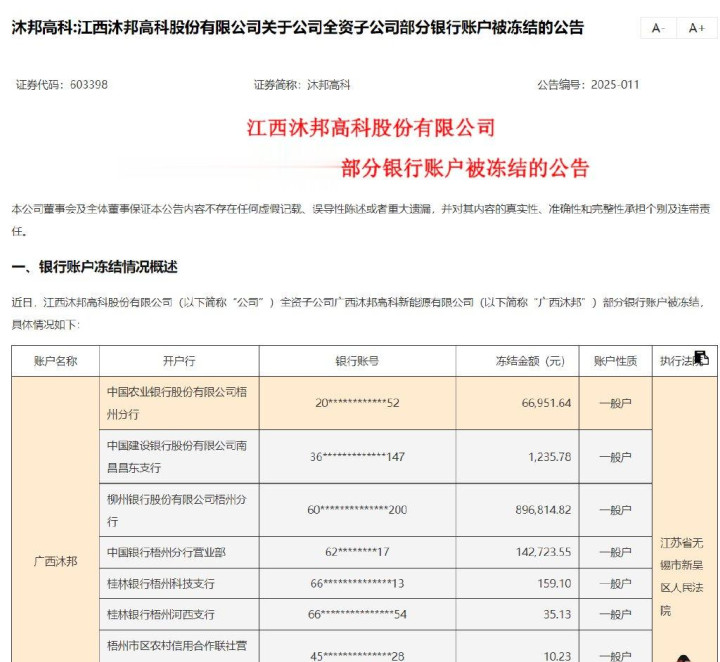Click account number ending in 54

357,614
